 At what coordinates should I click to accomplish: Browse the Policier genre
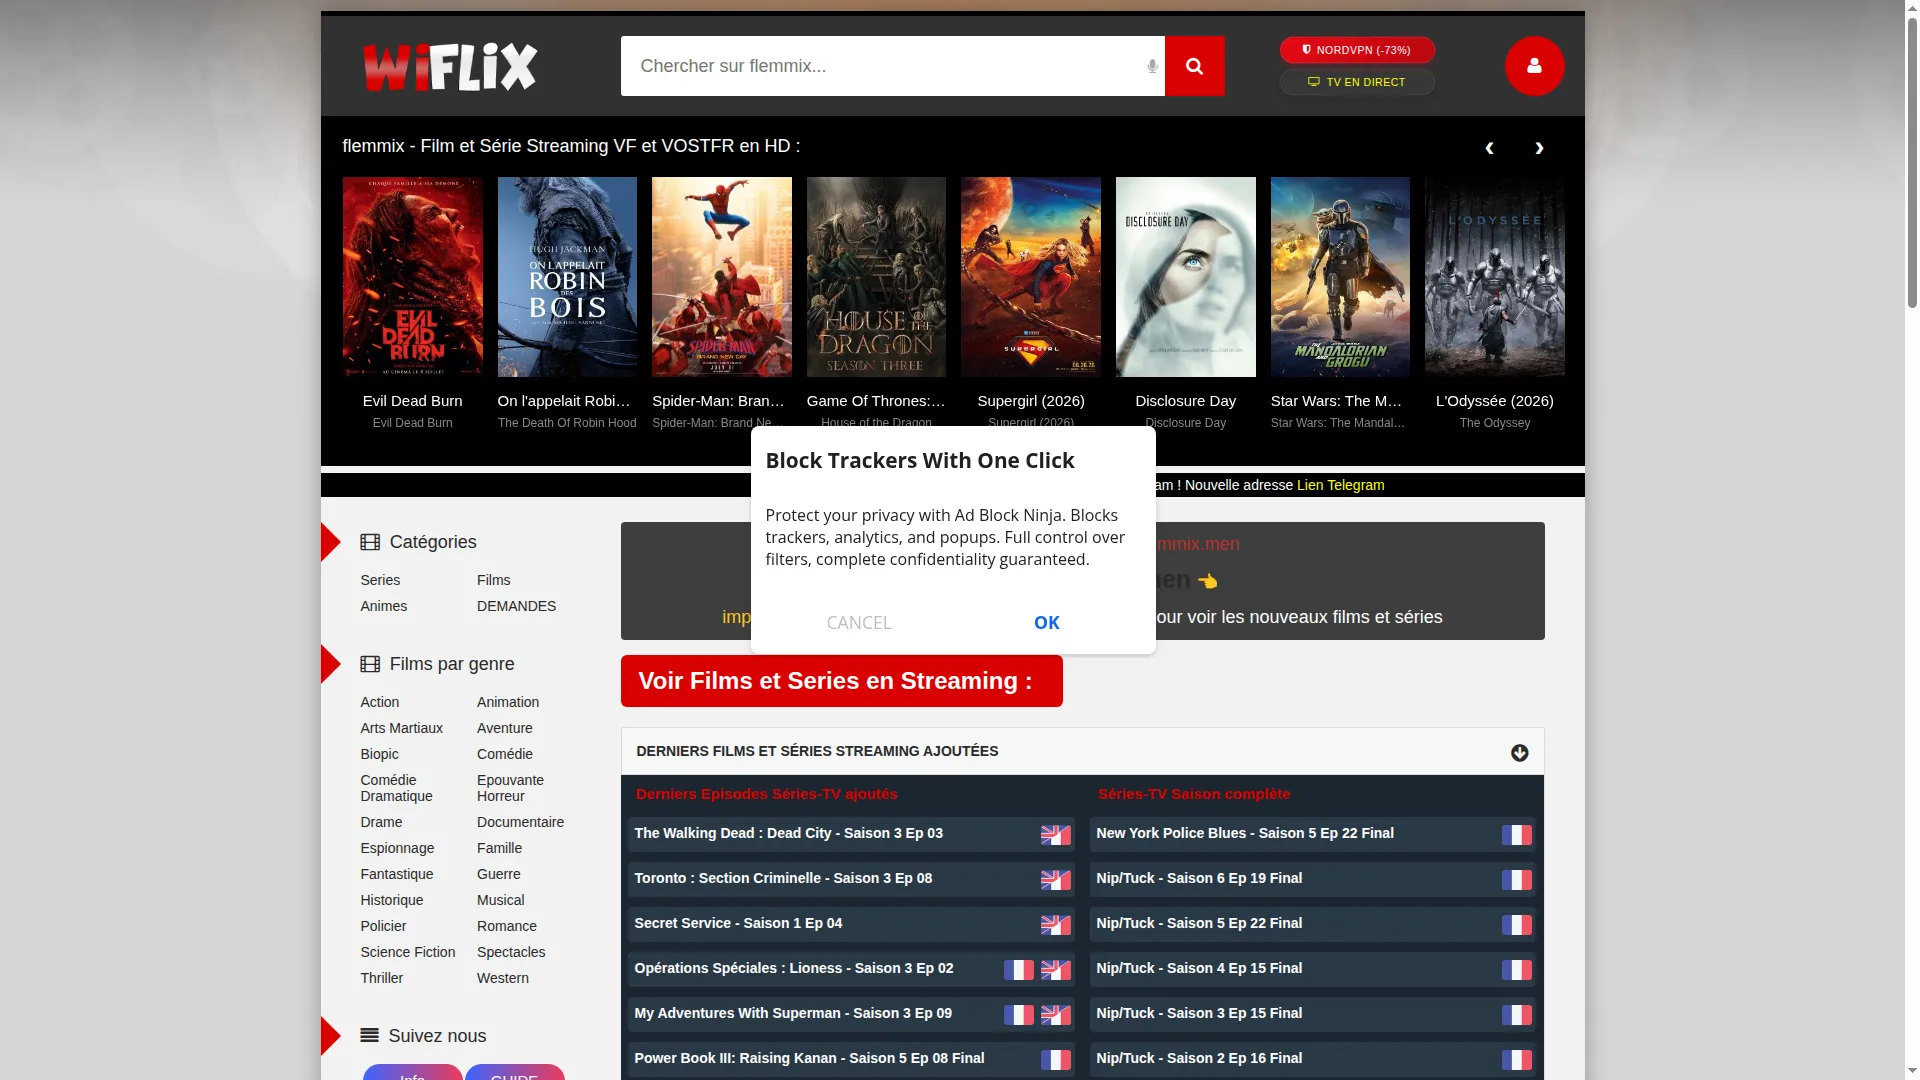click(384, 926)
